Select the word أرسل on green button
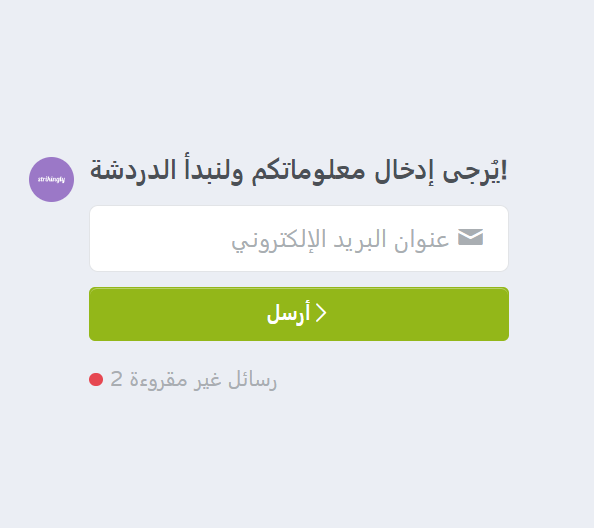 tap(289, 314)
